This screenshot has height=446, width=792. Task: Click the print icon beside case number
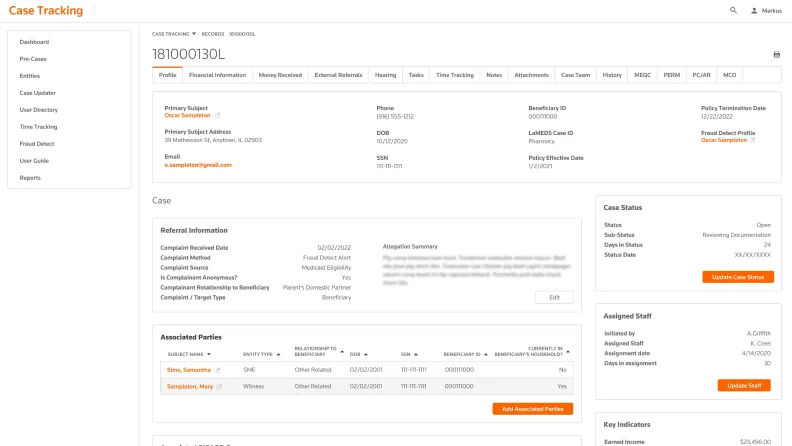777,54
